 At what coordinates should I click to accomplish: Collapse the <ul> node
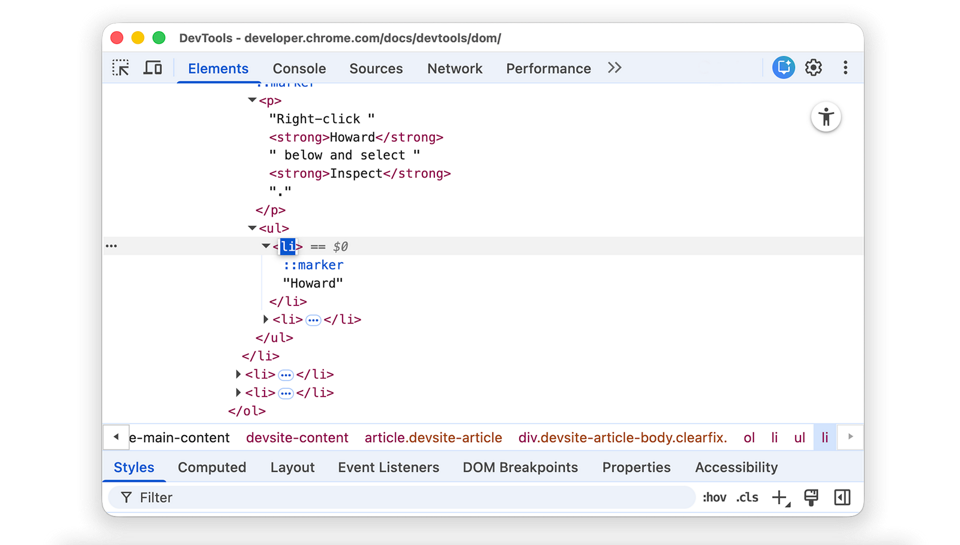(252, 228)
